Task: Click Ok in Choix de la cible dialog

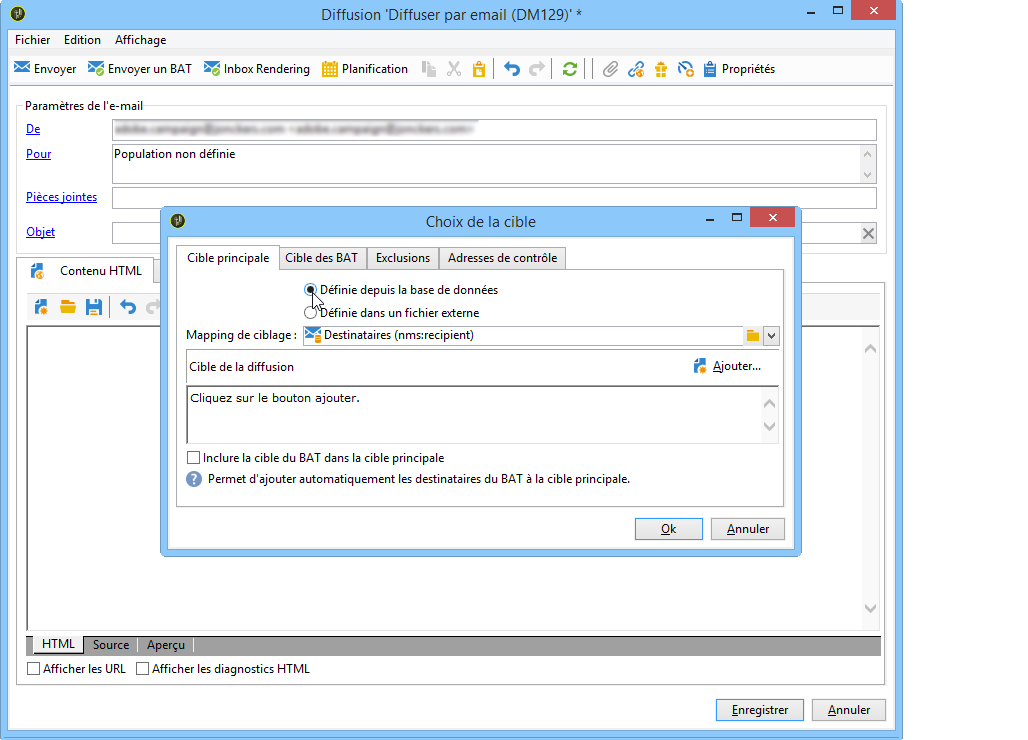Action: click(669, 529)
